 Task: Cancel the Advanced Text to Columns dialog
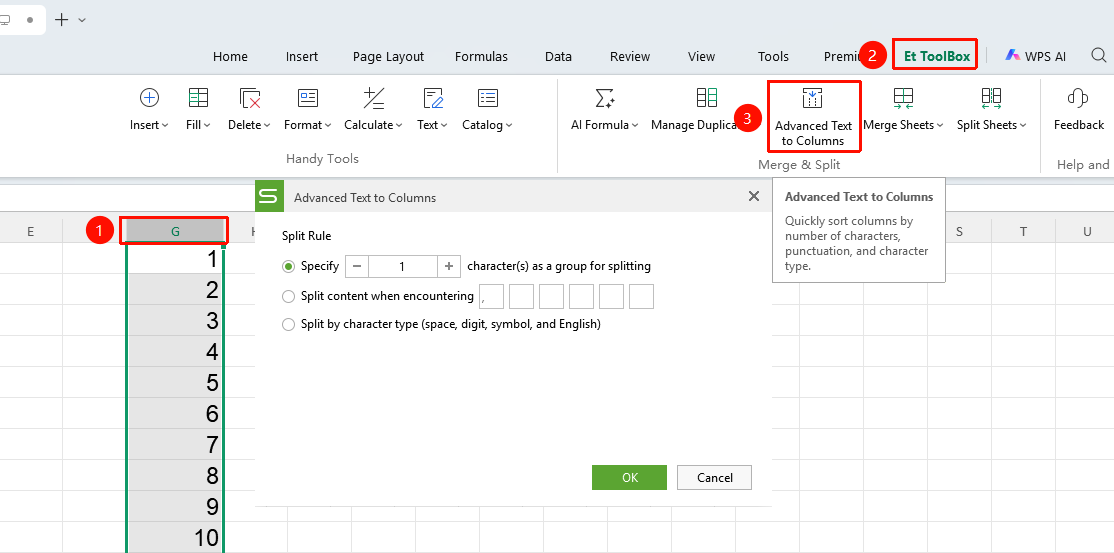tap(715, 478)
